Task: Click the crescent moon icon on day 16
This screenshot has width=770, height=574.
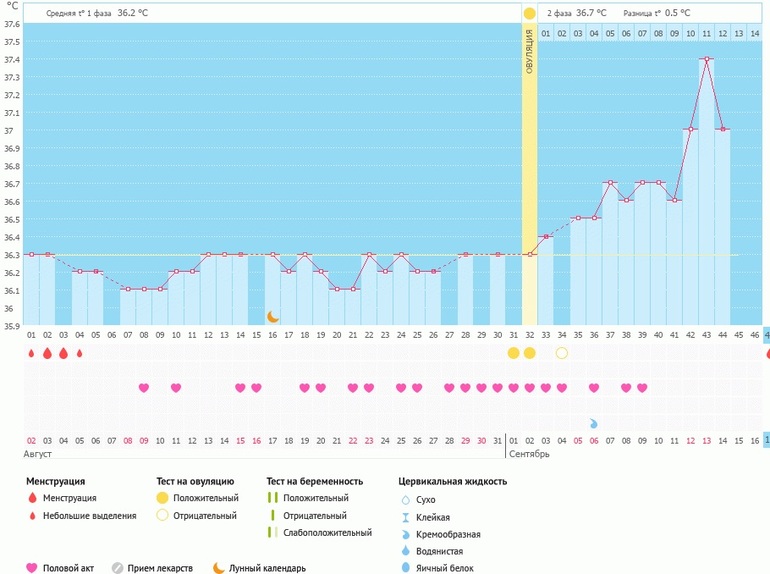Action: click(x=272, y=316)
